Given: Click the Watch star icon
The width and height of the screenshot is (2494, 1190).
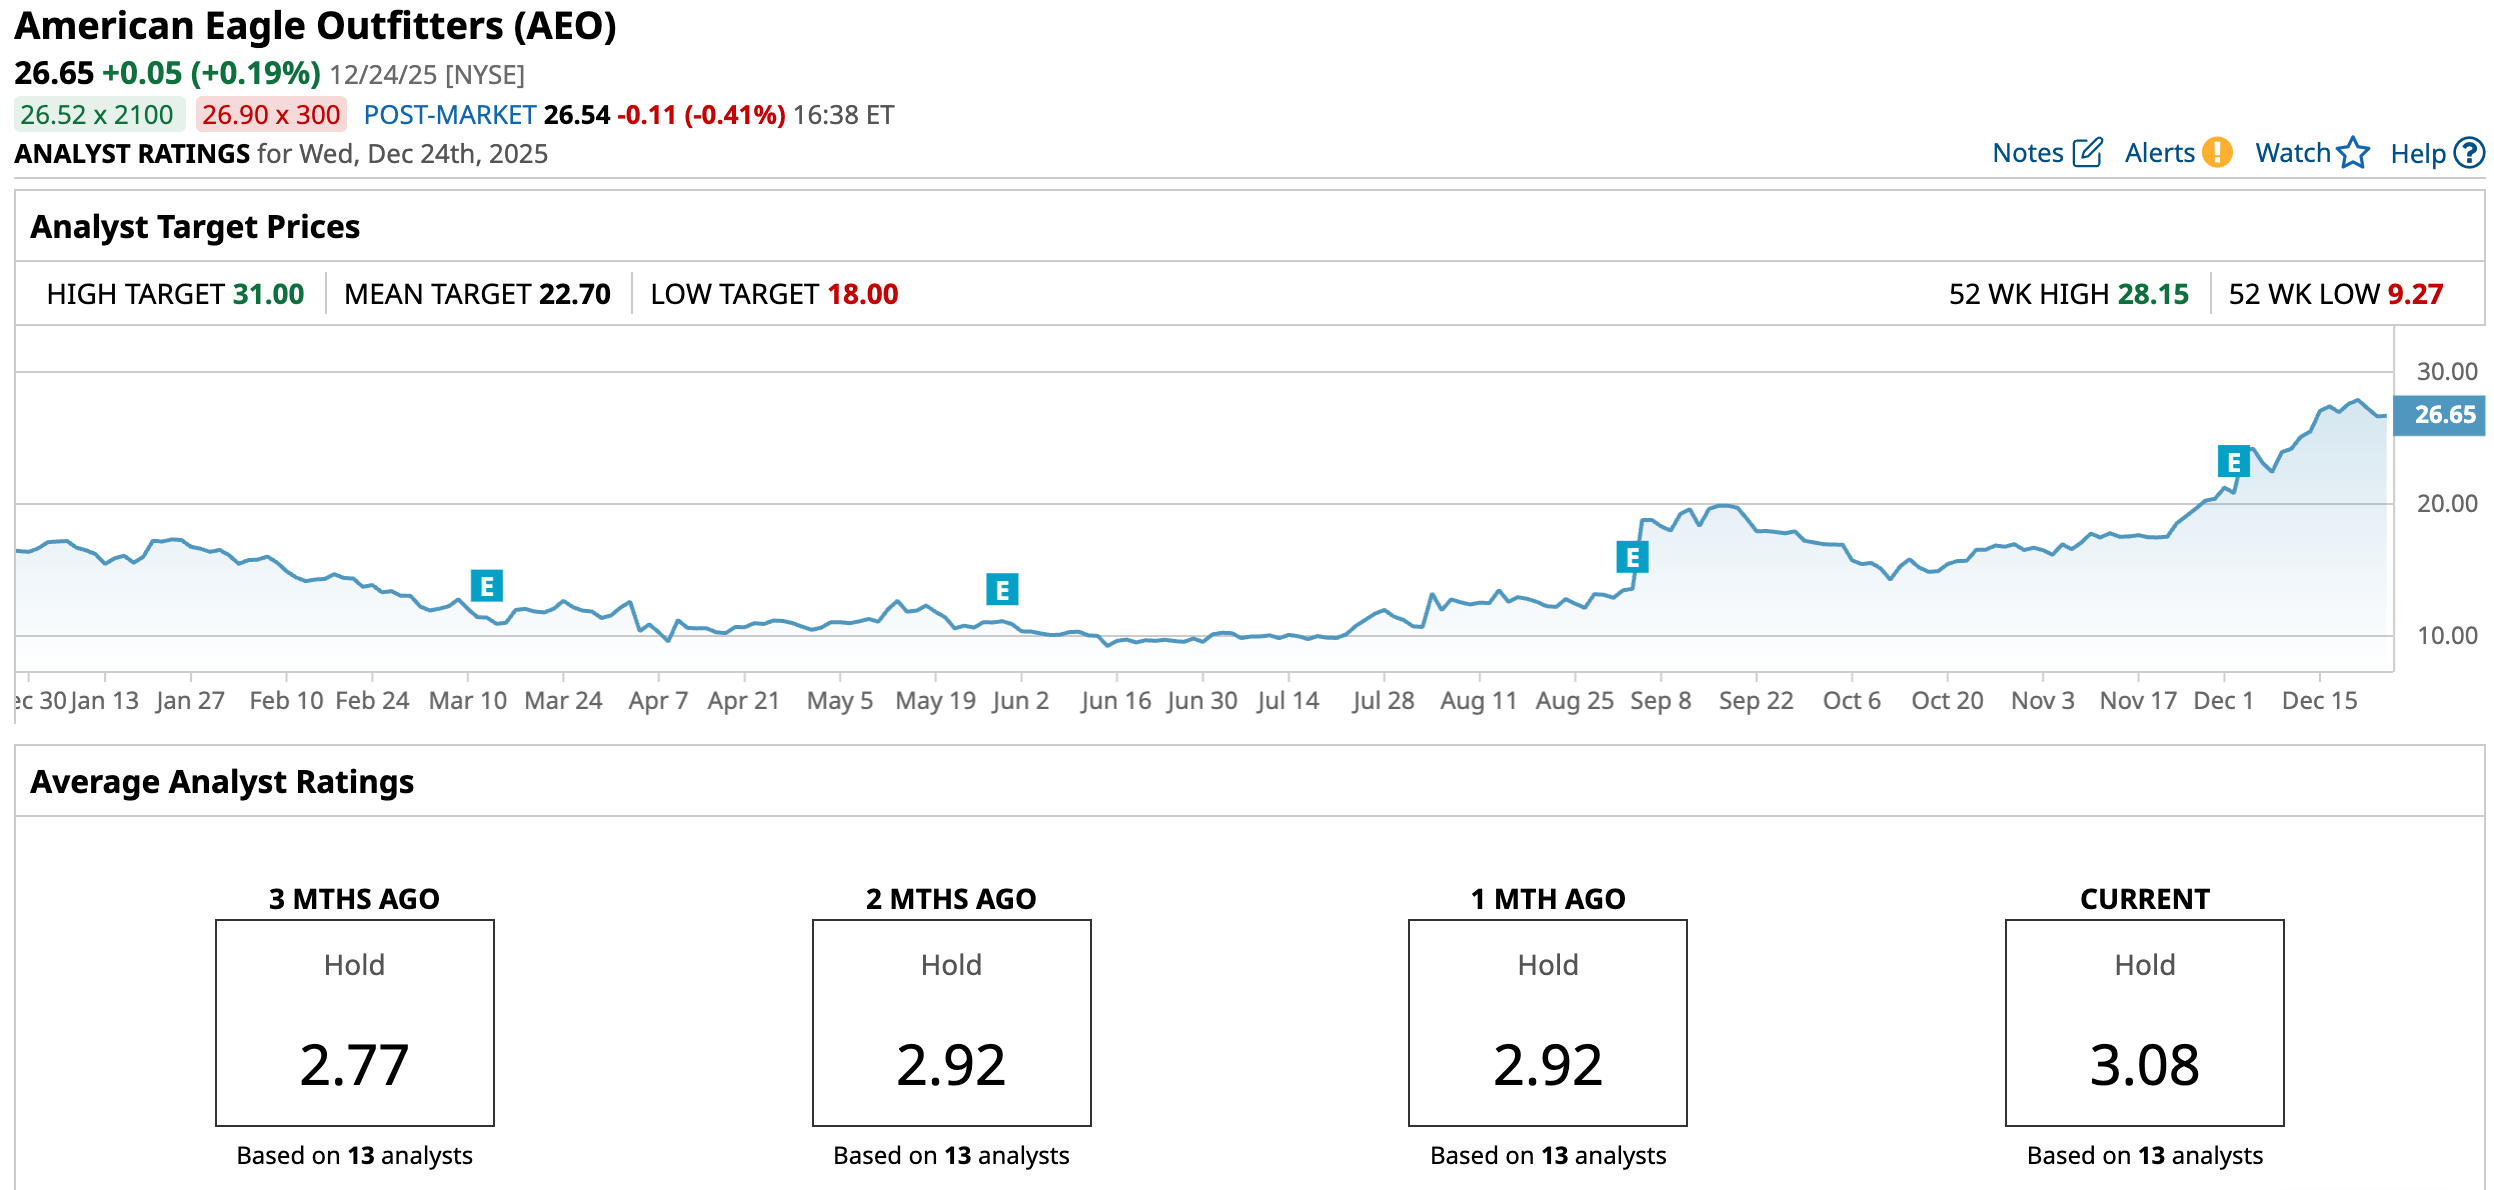Looking at the screenshot, I should tap(2353, 153).
